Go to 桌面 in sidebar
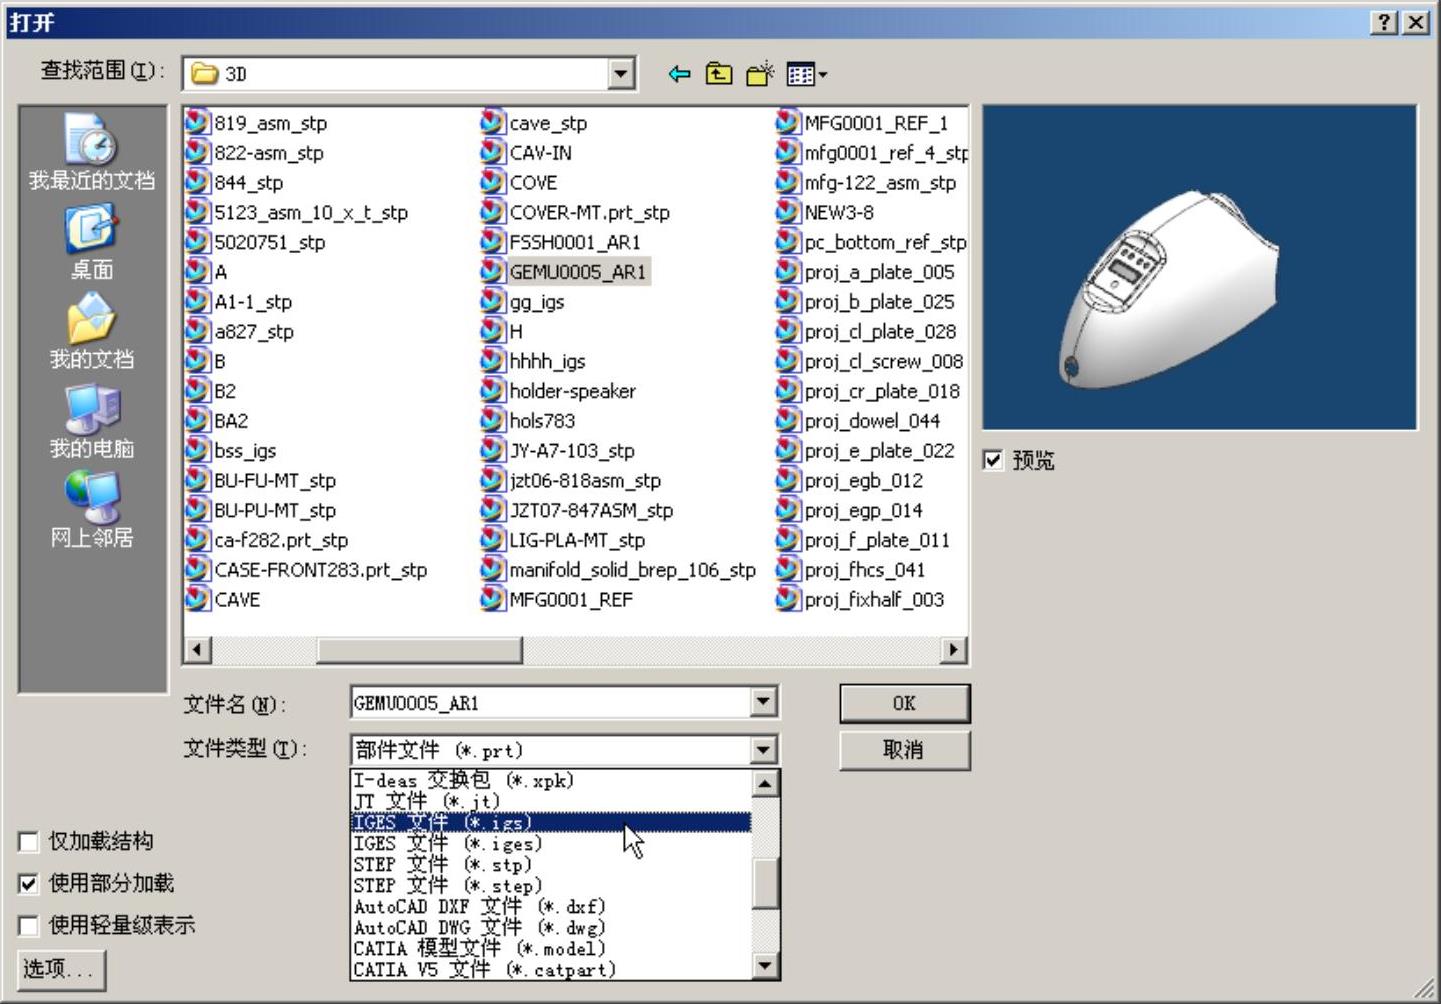Image resolution: width=1441 pixels, height=1004 pixels. (x=92, y=242)
